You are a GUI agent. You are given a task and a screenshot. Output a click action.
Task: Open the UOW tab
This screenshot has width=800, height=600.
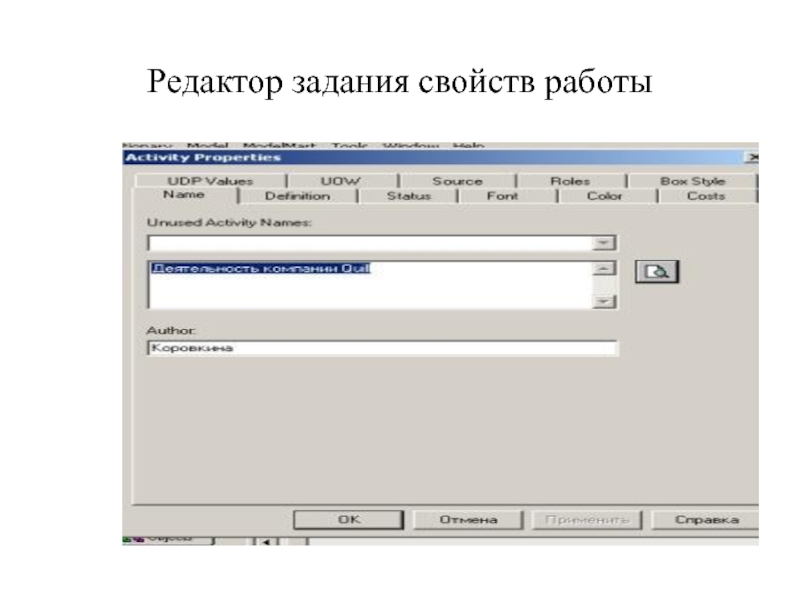[340, 181]
